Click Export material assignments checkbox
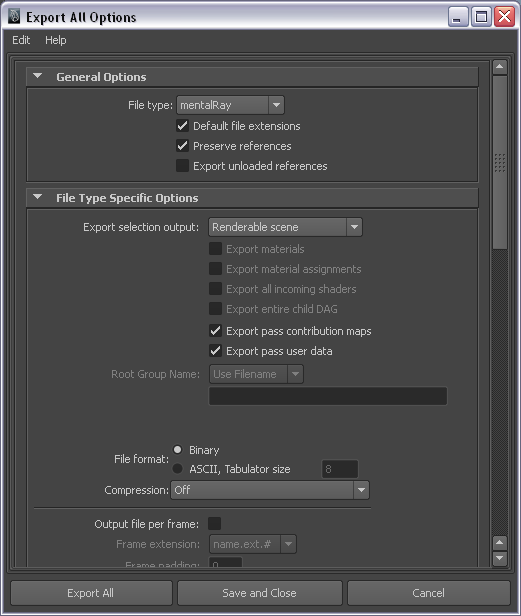This screenshot has height=616, width=521. coord(215,269)
